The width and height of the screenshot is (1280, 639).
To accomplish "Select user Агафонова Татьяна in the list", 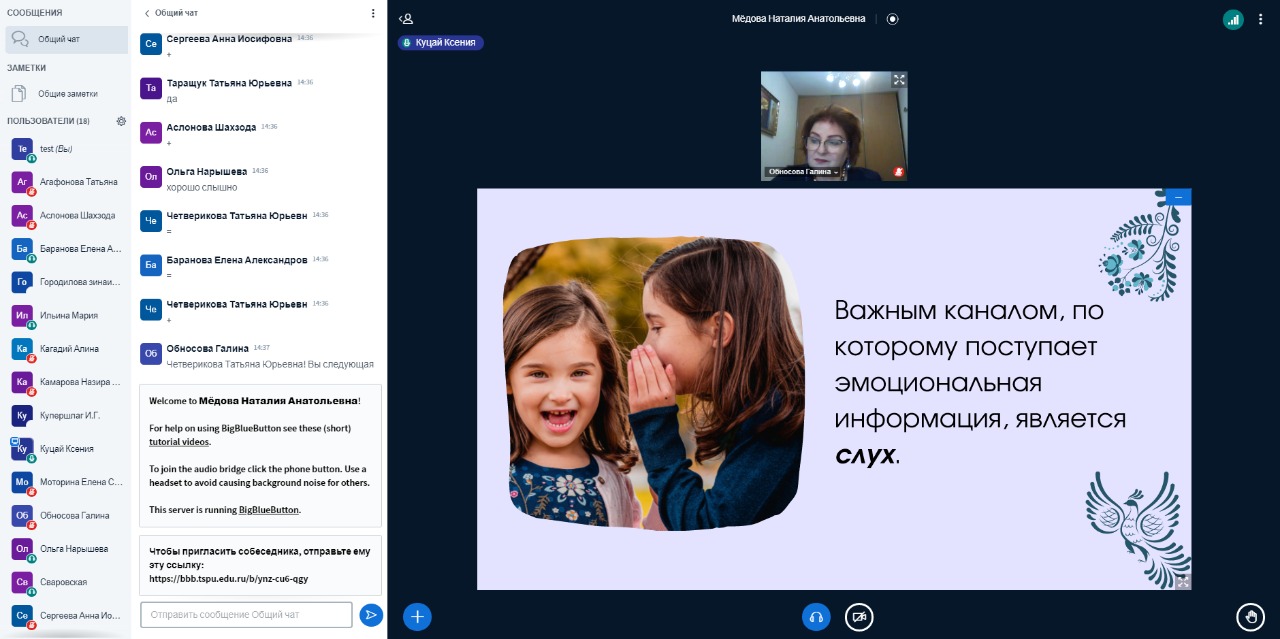I will [78, 182].
